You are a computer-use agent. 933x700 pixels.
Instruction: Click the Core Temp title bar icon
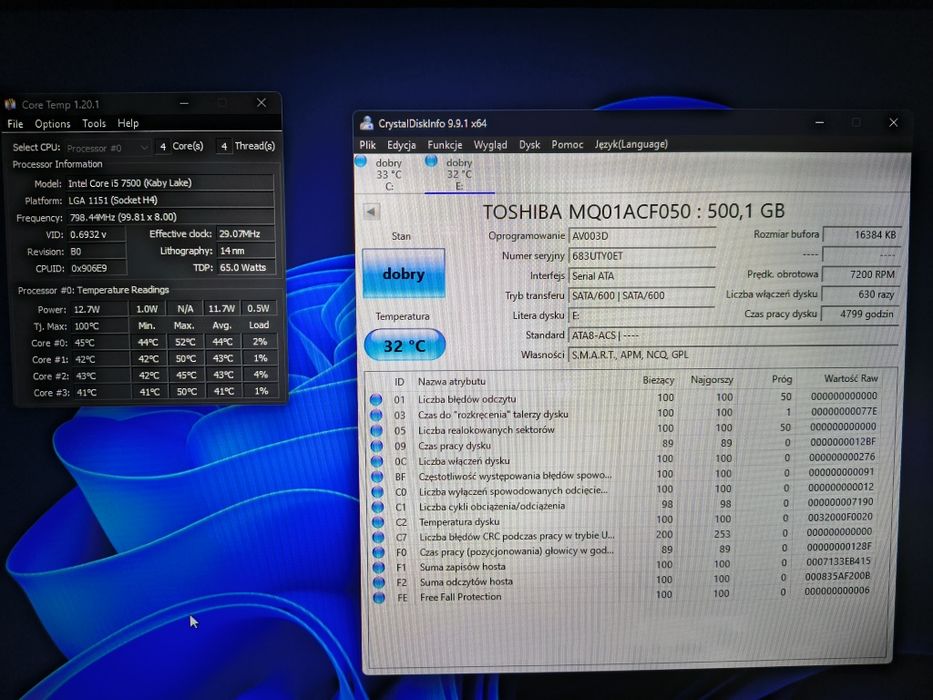(x=10, y=105)
